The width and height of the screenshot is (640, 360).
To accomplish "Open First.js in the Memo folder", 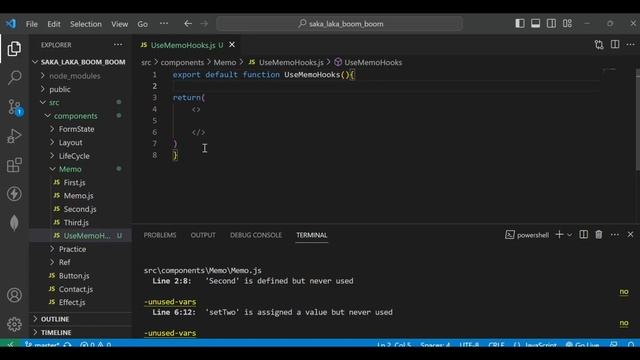I will tap(80, 182).
